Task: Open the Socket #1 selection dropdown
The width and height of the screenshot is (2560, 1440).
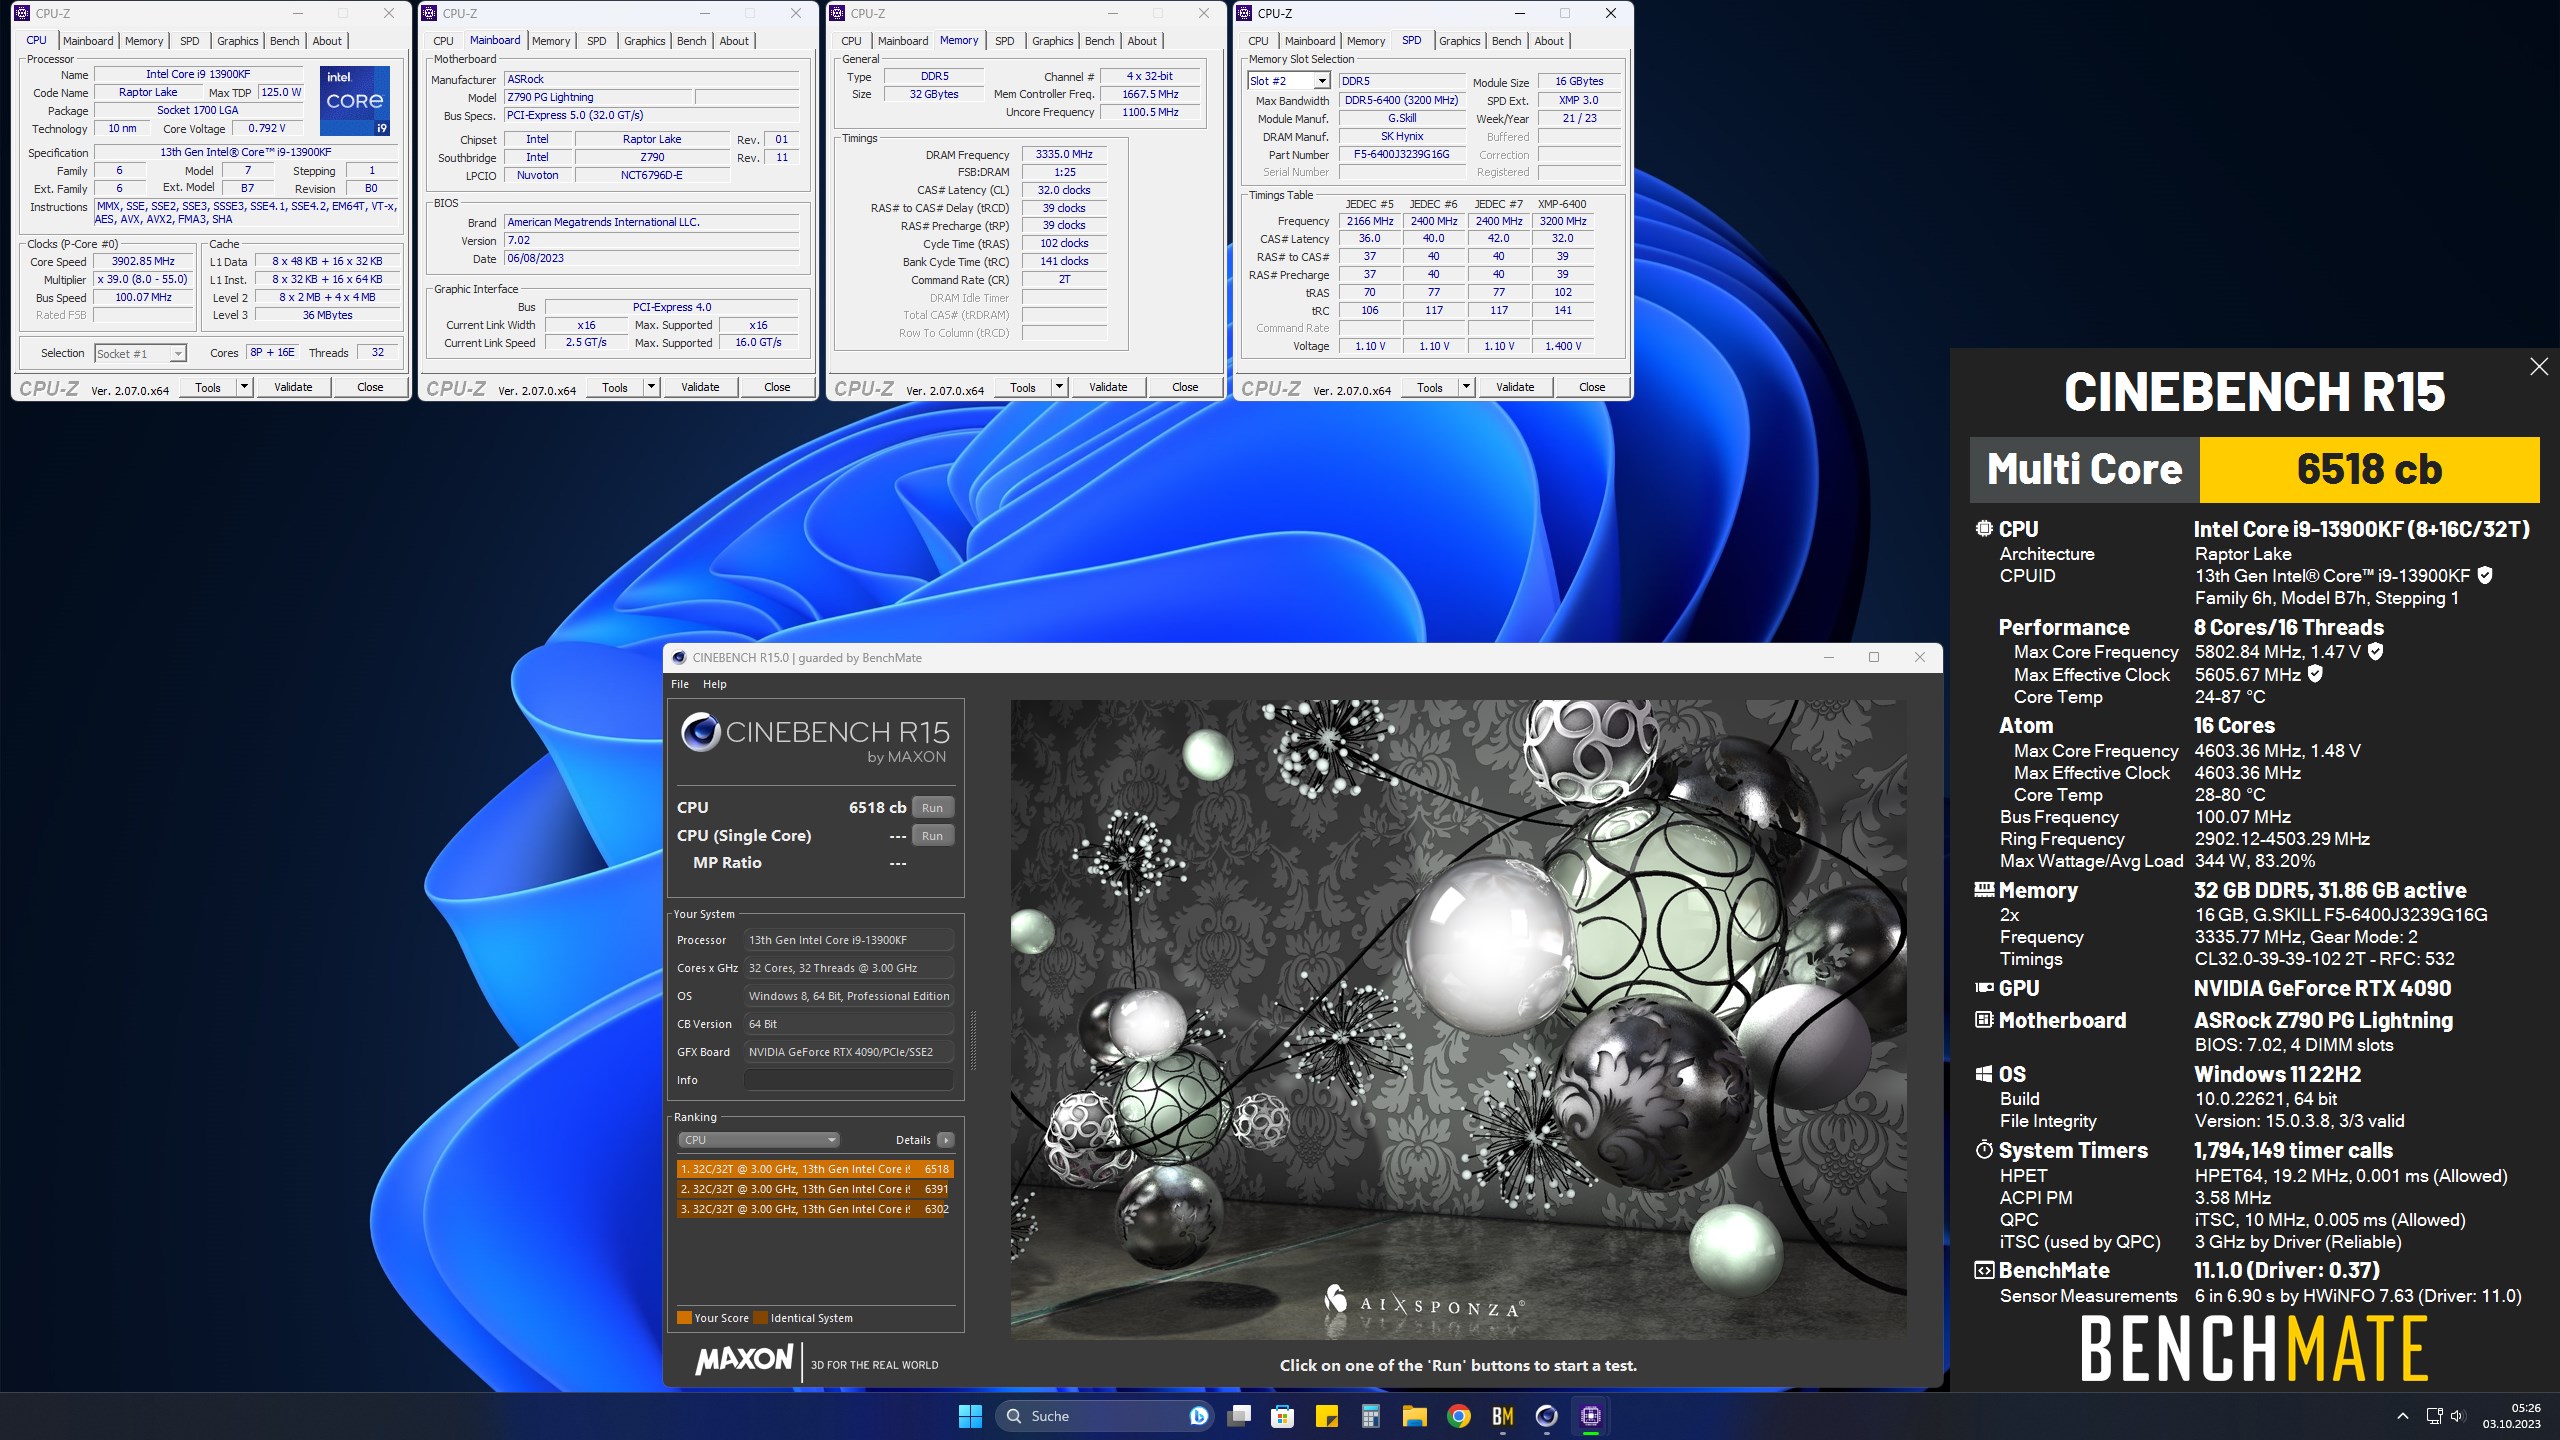Action: [x=140, y=353]
